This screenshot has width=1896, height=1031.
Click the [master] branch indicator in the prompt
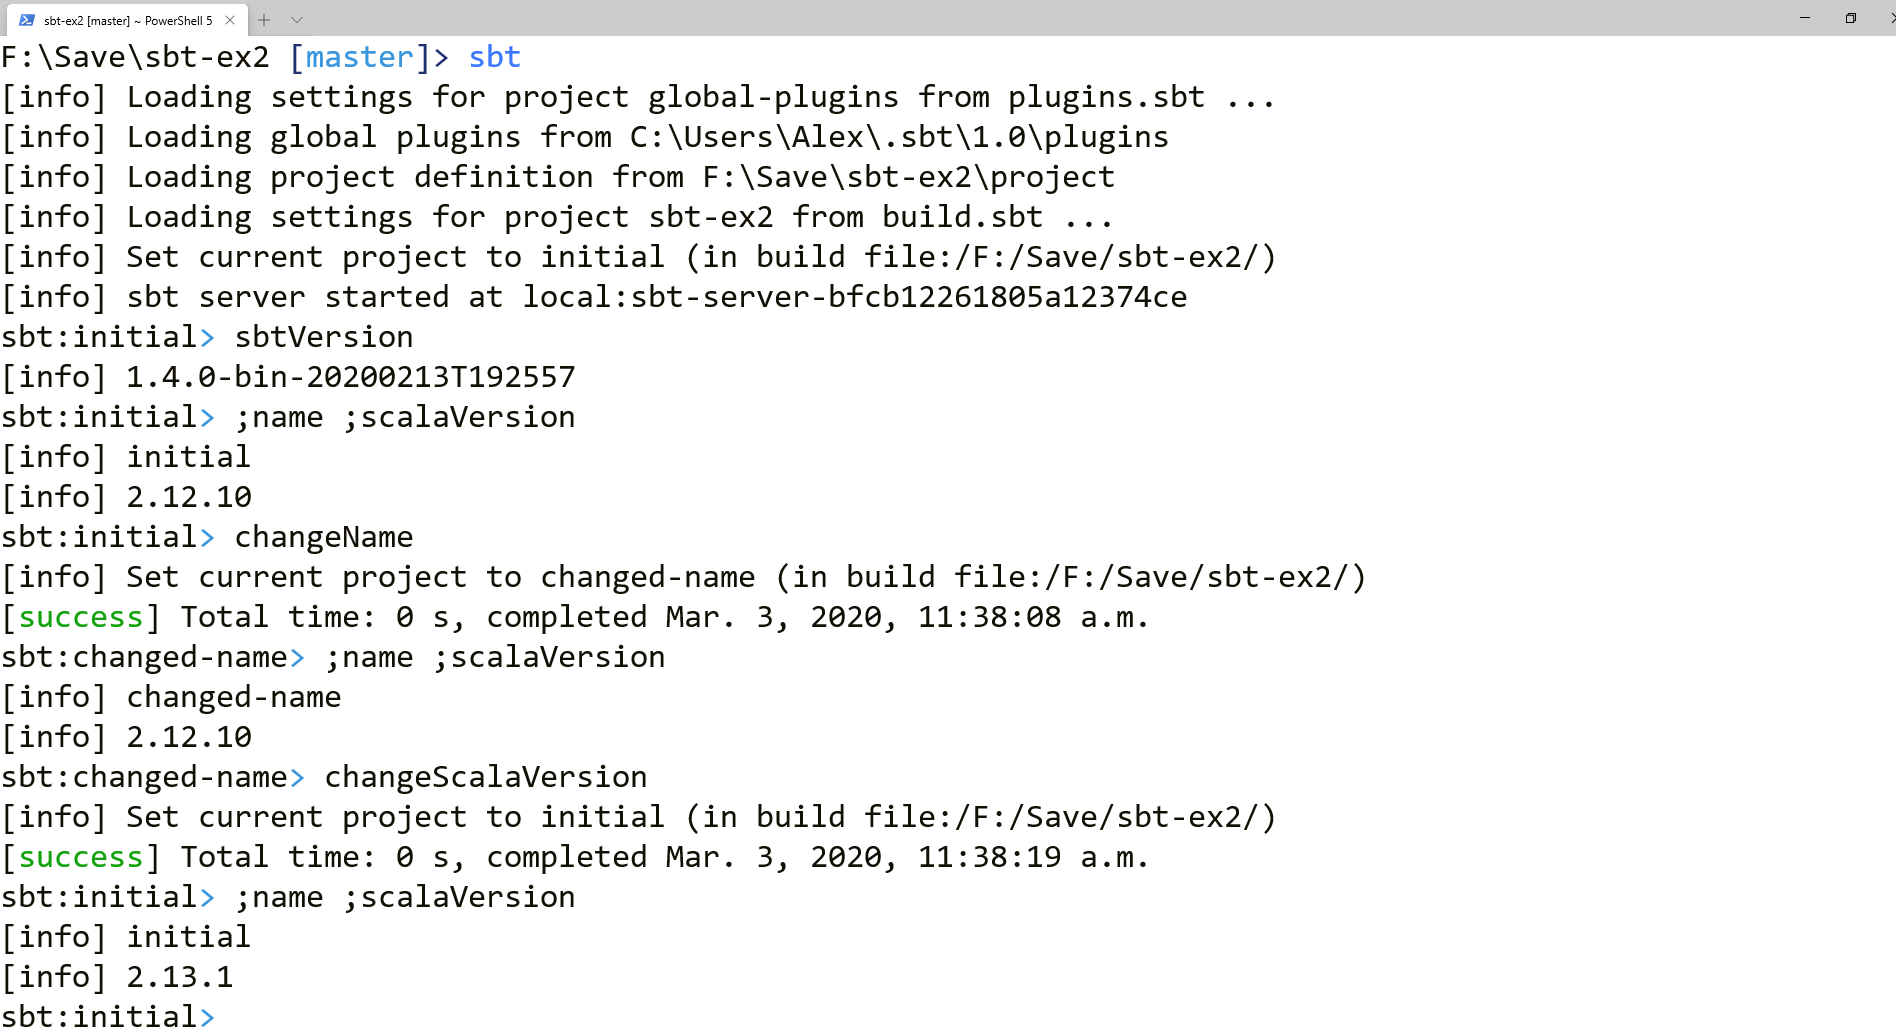click(358, 57)
